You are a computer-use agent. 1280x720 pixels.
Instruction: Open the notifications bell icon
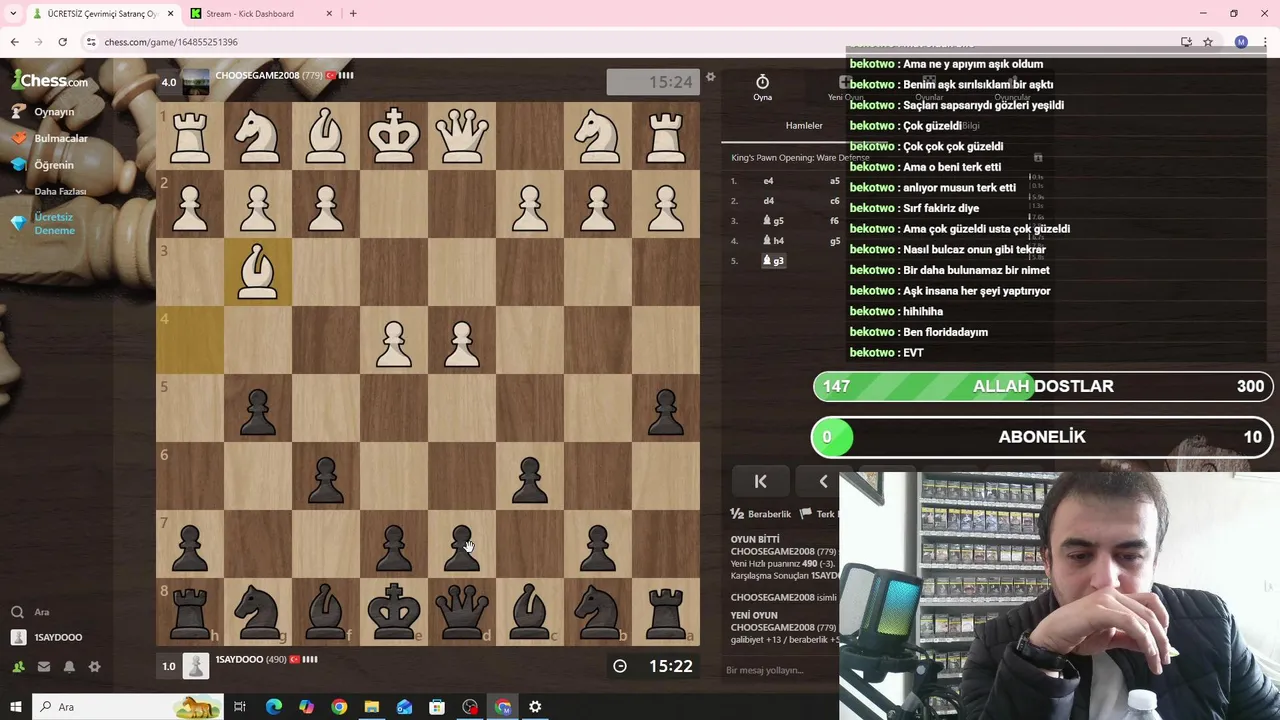coord(69,666)
